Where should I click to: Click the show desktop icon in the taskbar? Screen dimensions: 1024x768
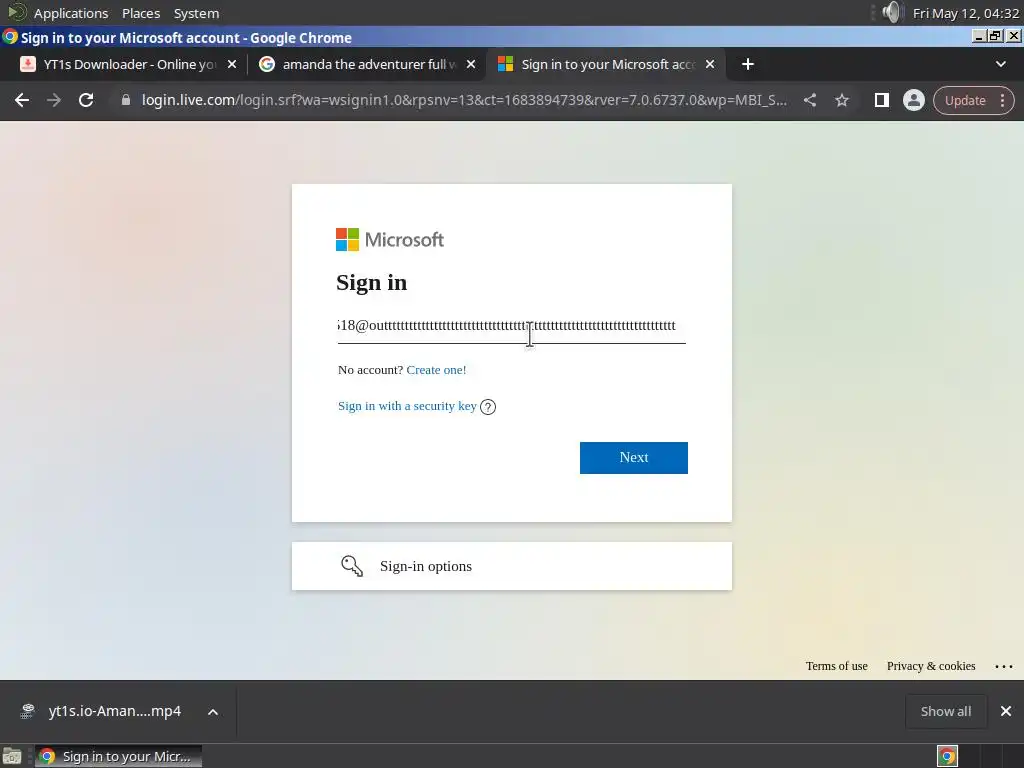12,756
